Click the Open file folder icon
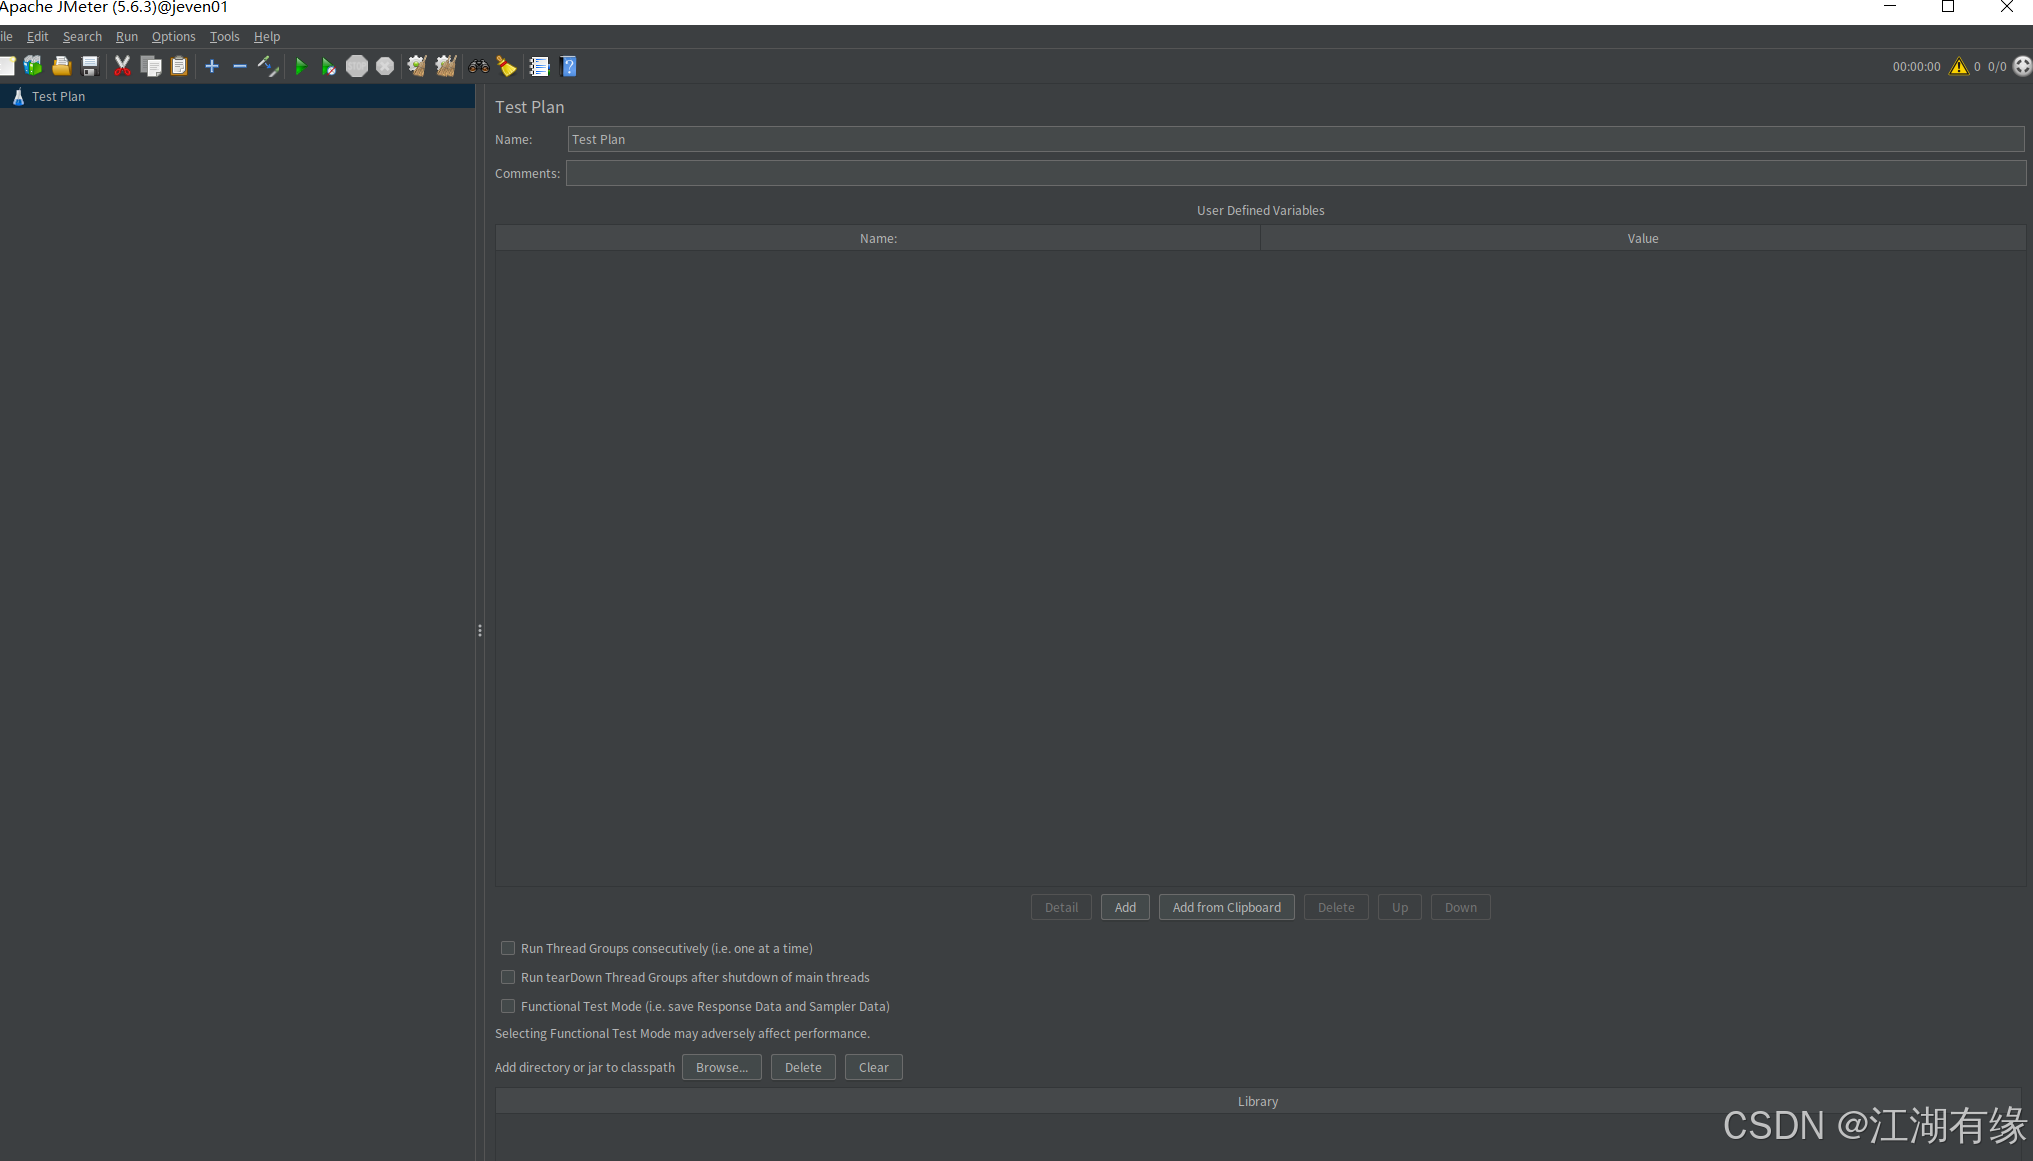This screenshot has height=1161, width=2033. [x=61, y=66]
